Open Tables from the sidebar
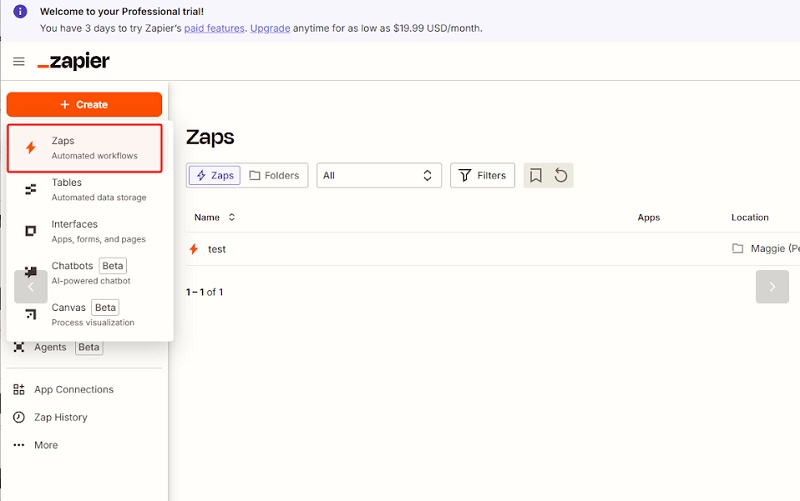This screenshot has width=800, height=501. (66, 189)
